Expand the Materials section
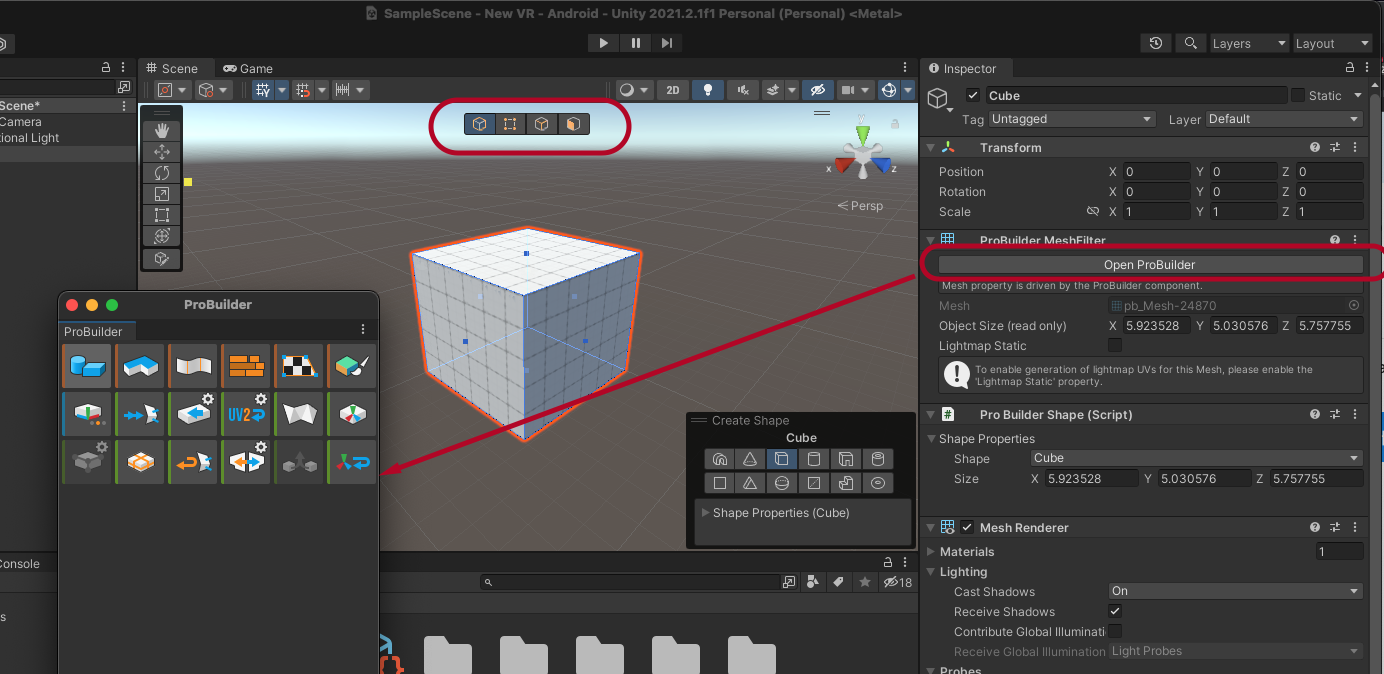 point(931,552)
